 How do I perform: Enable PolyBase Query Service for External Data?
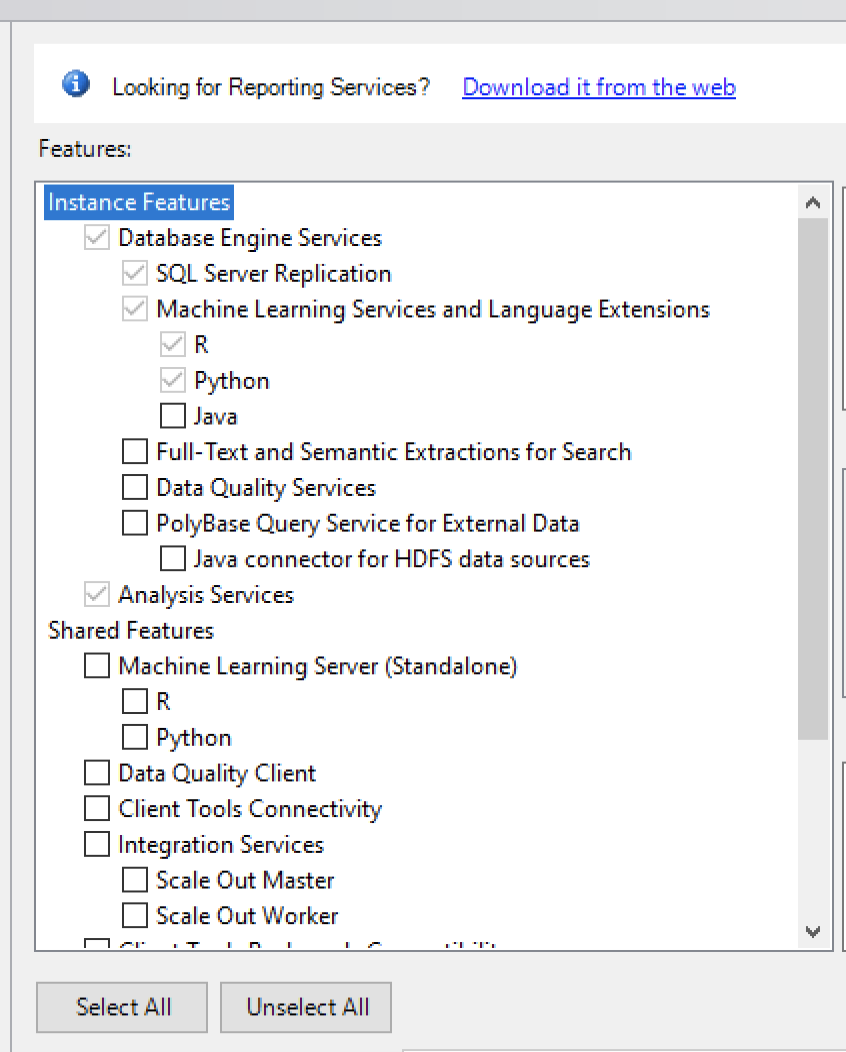(135, 523)
